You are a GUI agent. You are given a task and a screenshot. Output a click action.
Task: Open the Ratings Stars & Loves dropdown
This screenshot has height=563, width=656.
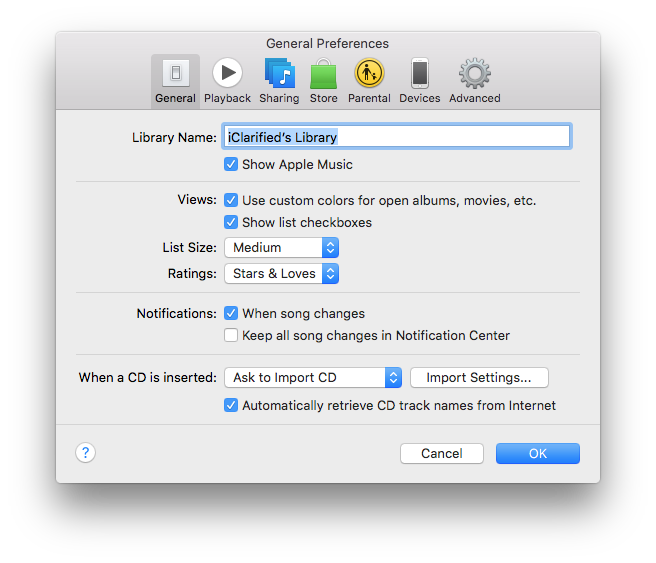282,274
